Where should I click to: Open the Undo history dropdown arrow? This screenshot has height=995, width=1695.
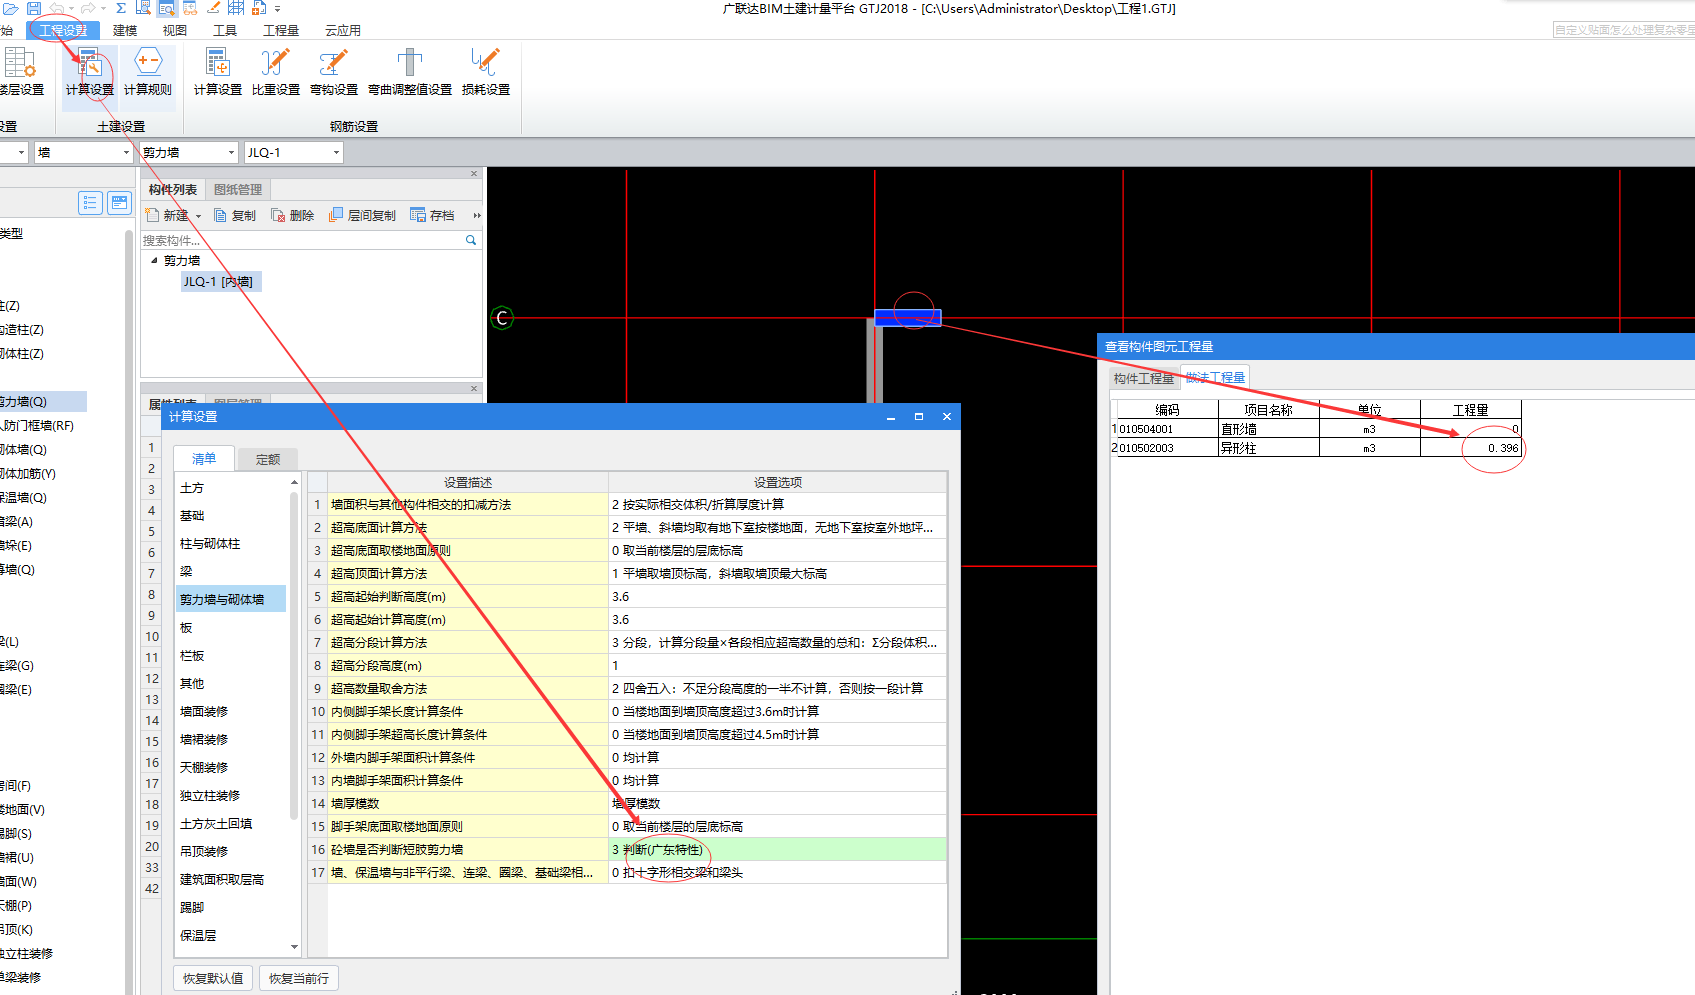click(72, 8)
